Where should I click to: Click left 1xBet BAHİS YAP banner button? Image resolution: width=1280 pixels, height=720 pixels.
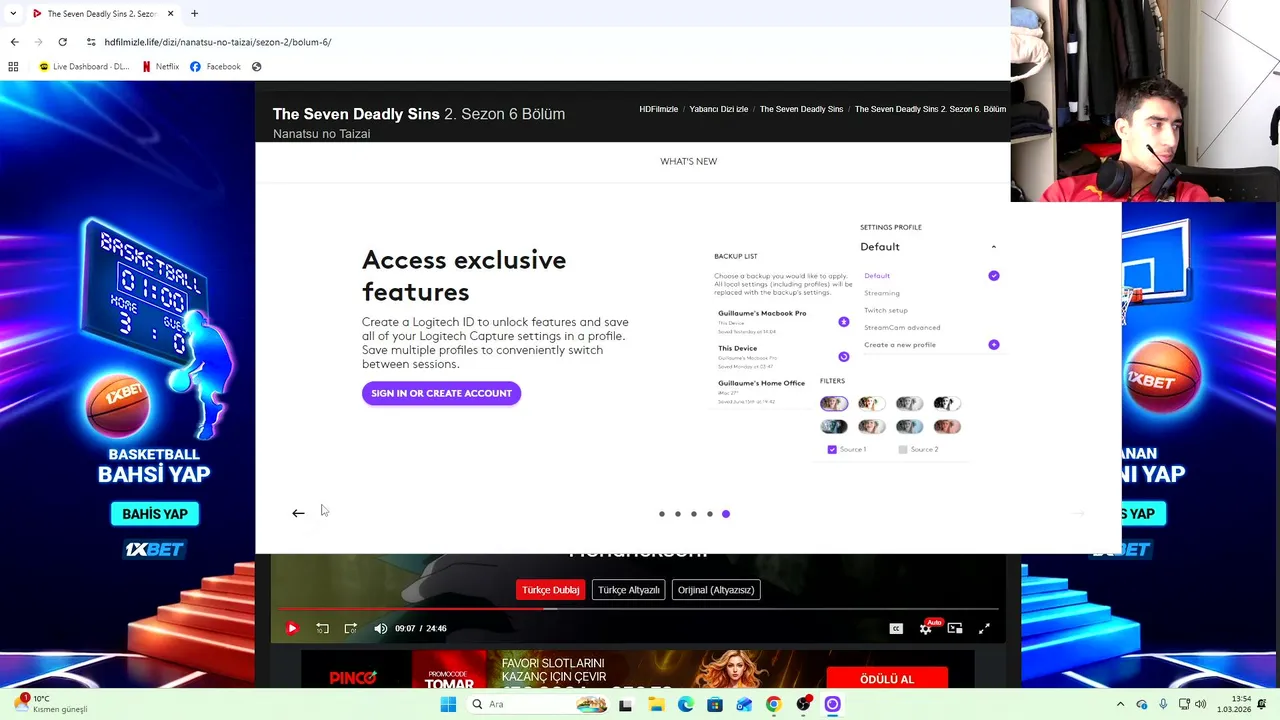click(x=155, y=514)
